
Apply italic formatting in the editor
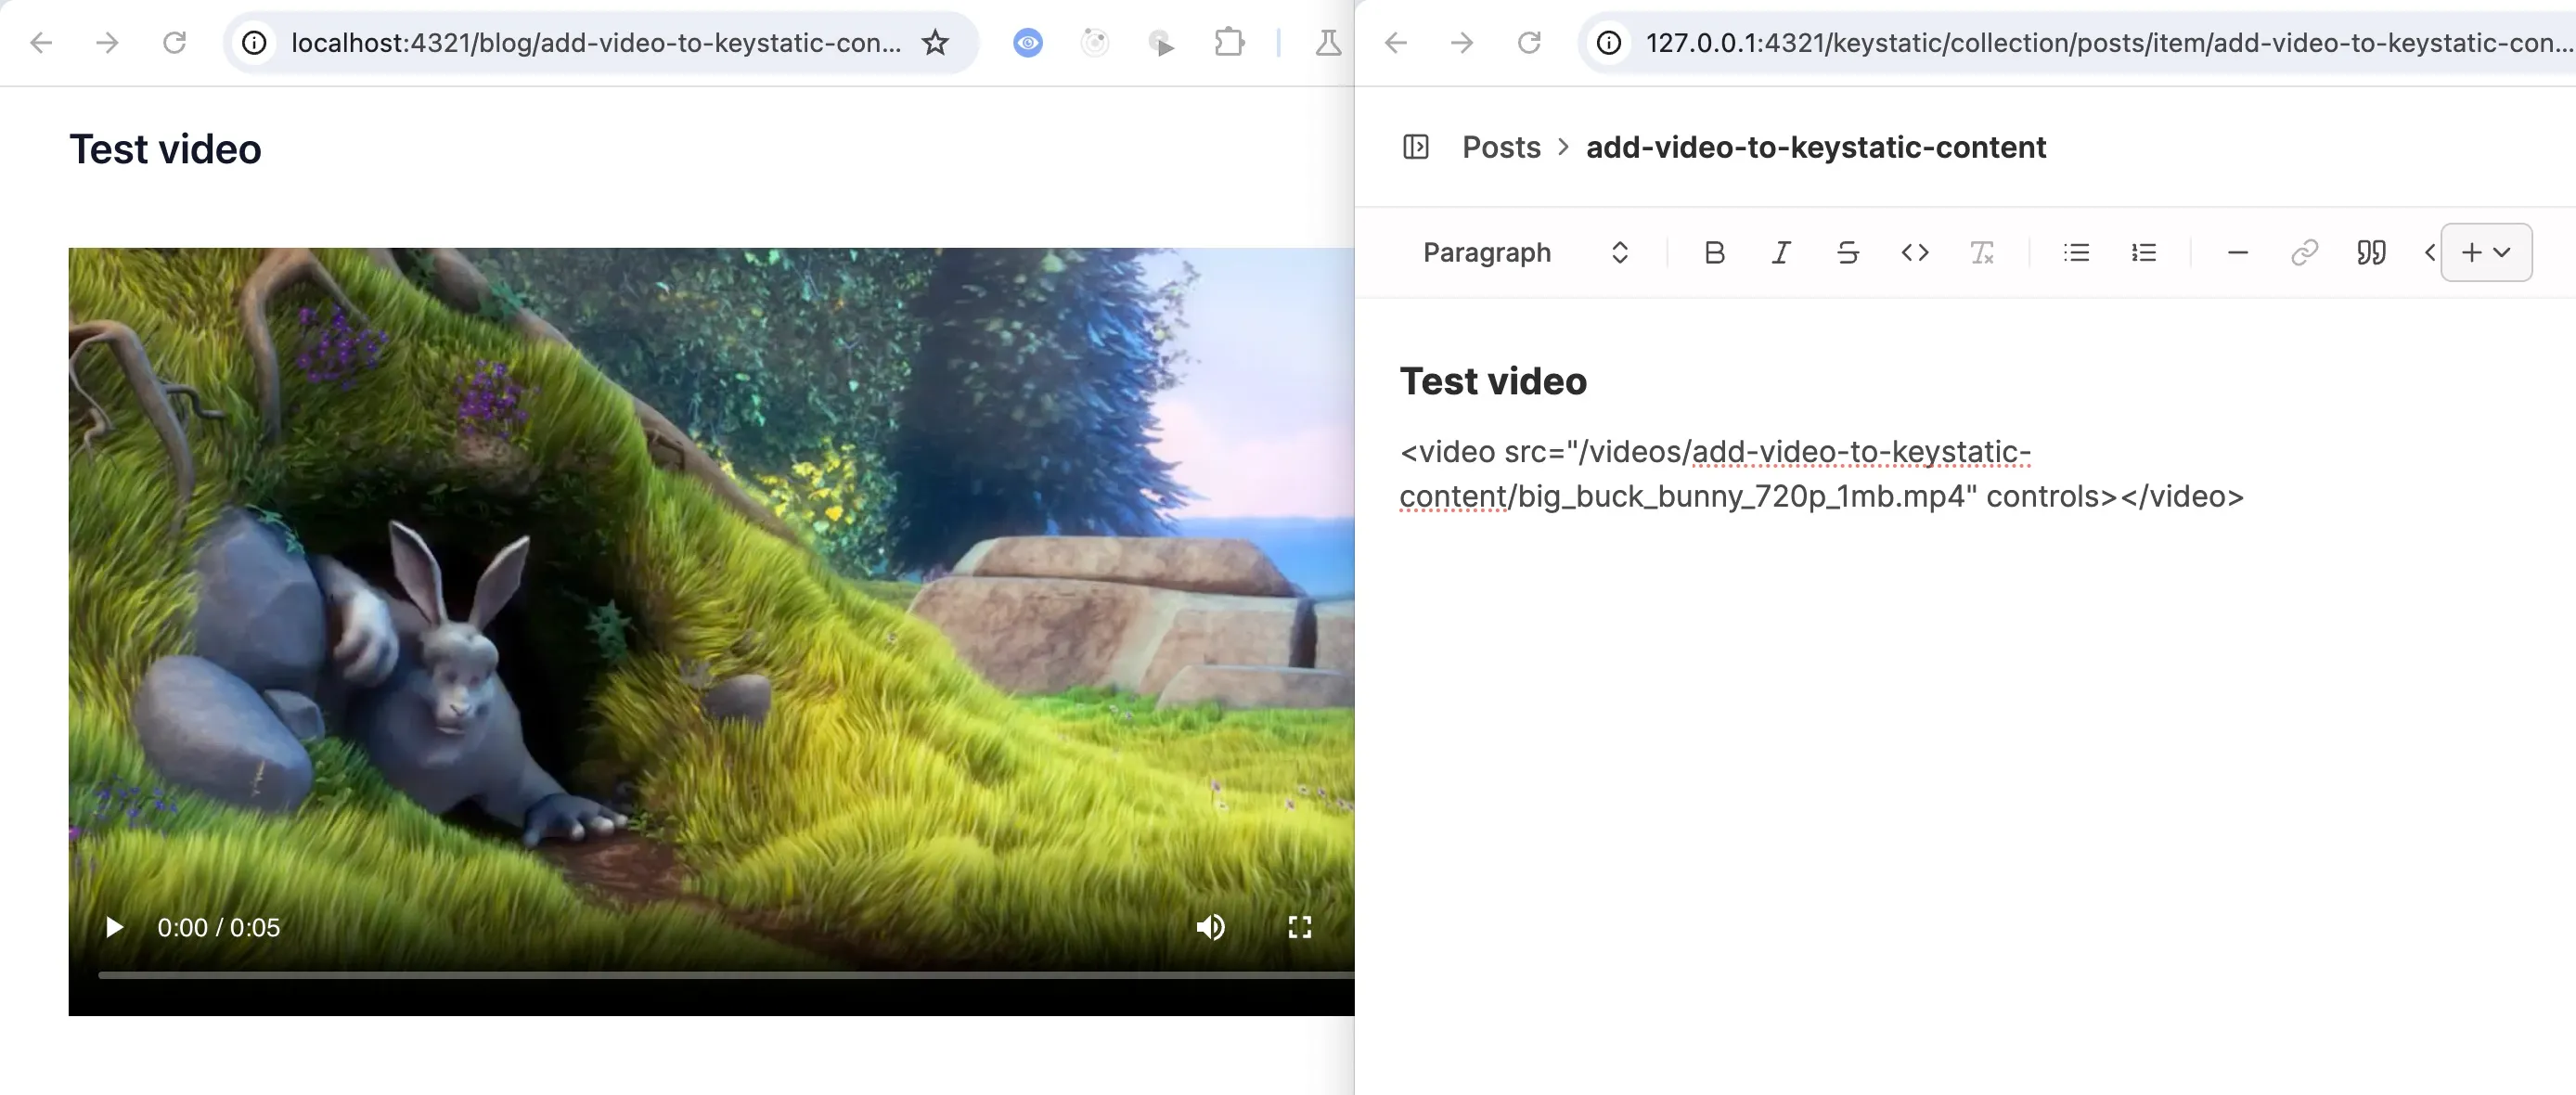pos(1781,253)
